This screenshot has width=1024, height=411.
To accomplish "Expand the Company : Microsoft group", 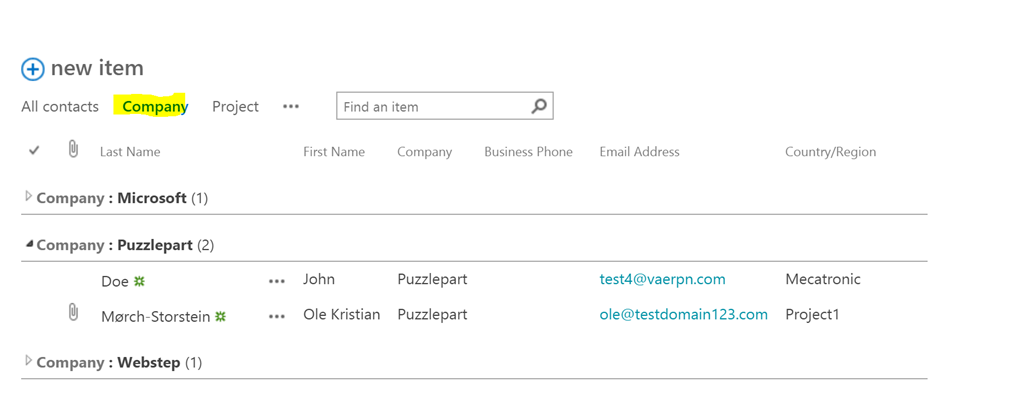I will pos(28,197).
